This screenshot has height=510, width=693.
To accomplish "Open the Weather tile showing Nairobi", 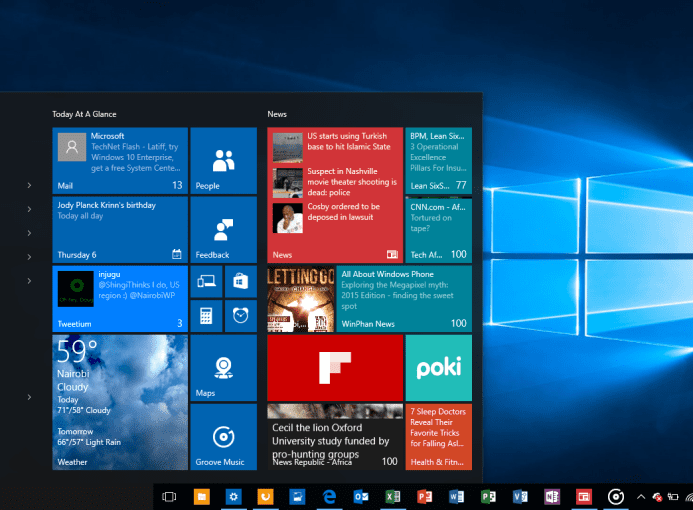I will tap(119, 402).
